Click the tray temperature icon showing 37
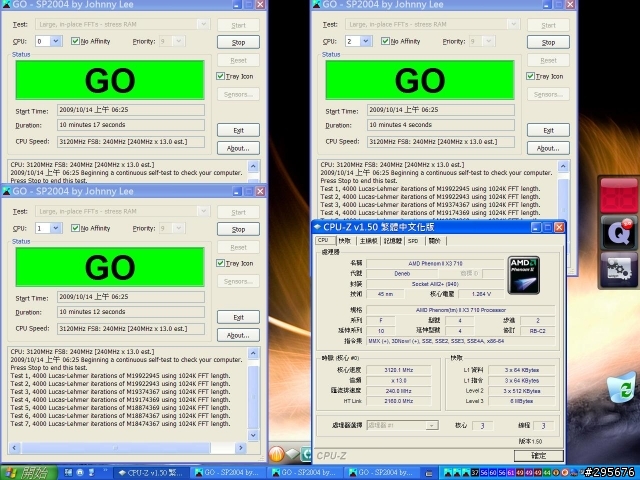Viewport: 640px width, 480px height. tap(475, 473)
